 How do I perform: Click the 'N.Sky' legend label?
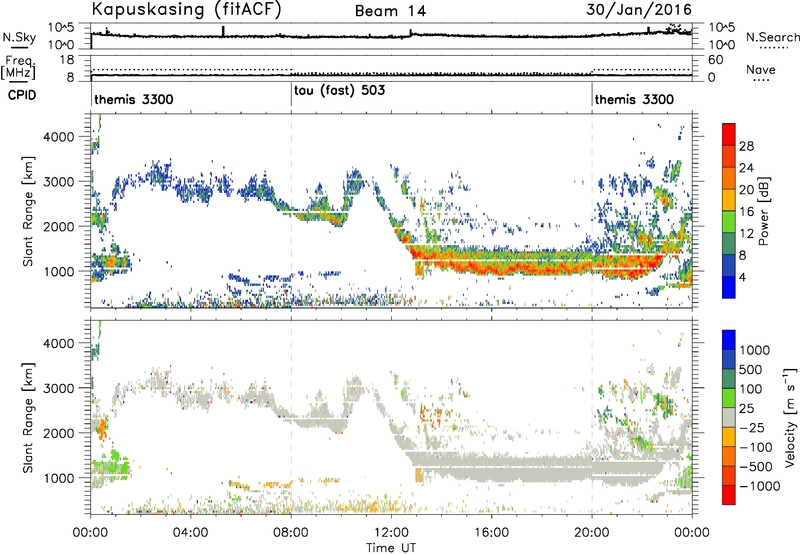(x=19, y=37)
